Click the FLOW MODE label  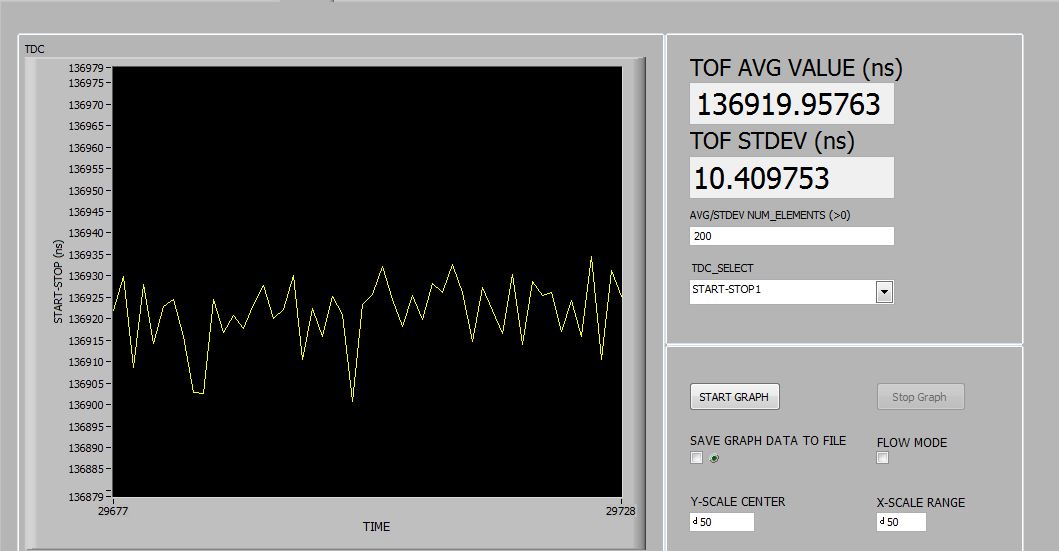coord(912,443)
